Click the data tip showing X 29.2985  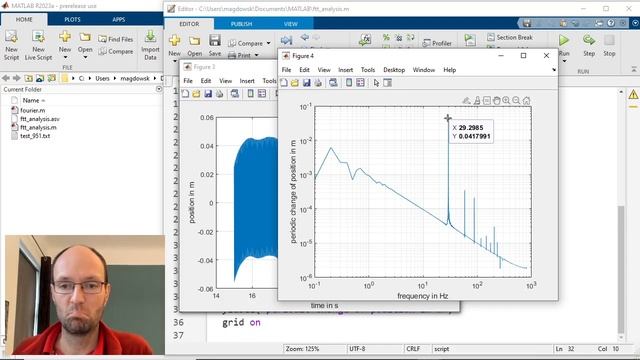(x=471, y=132)
